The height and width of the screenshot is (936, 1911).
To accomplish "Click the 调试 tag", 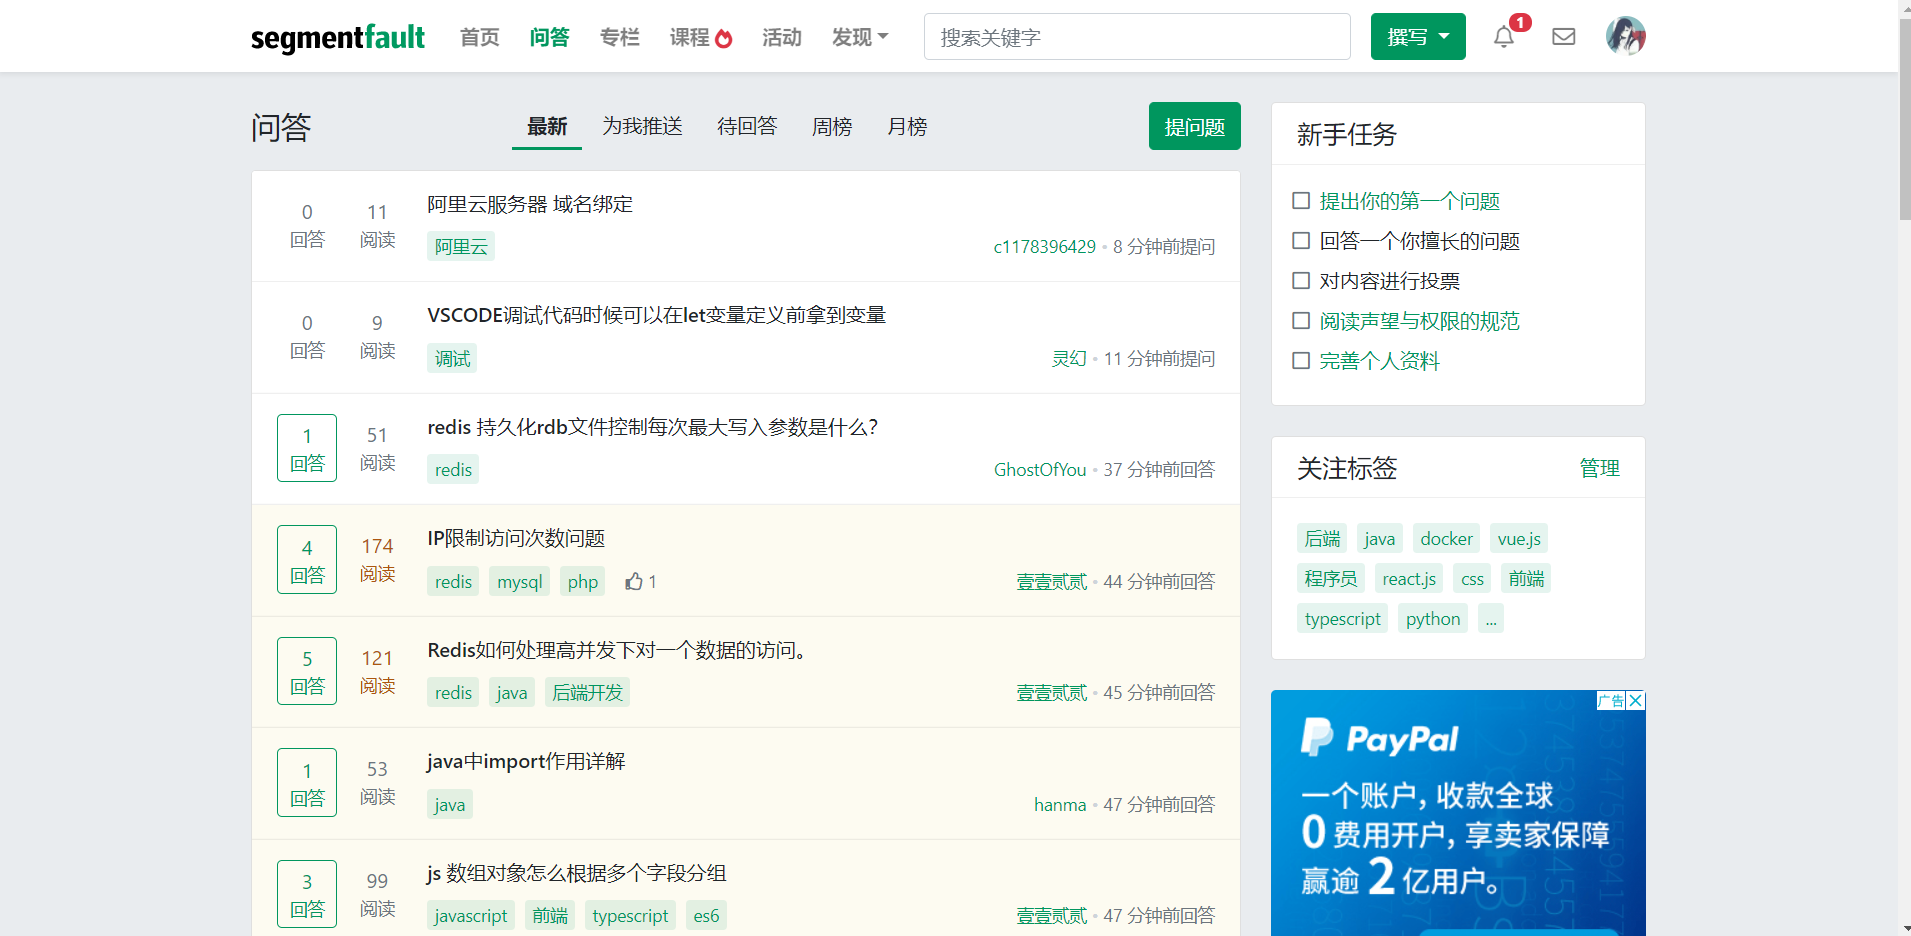I will (452, 358).
